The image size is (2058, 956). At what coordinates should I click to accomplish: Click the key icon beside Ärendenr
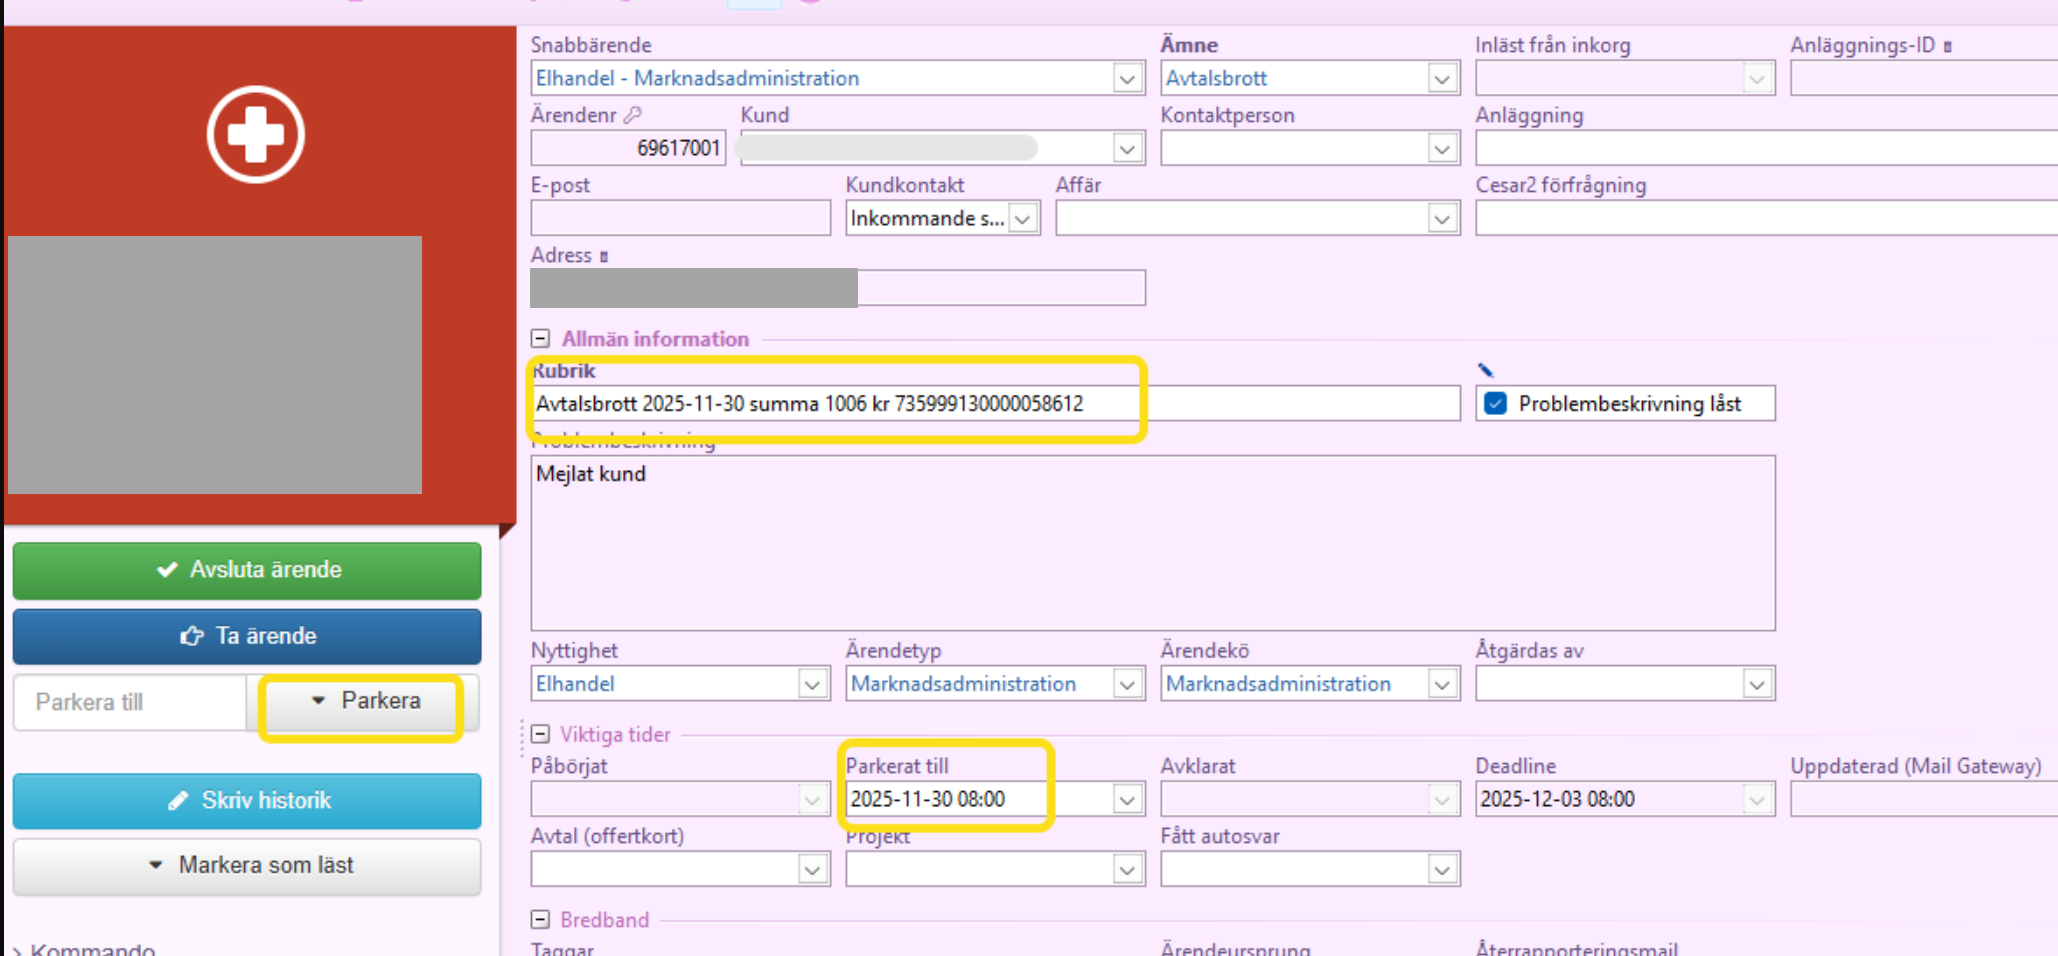tap(633, 115)
